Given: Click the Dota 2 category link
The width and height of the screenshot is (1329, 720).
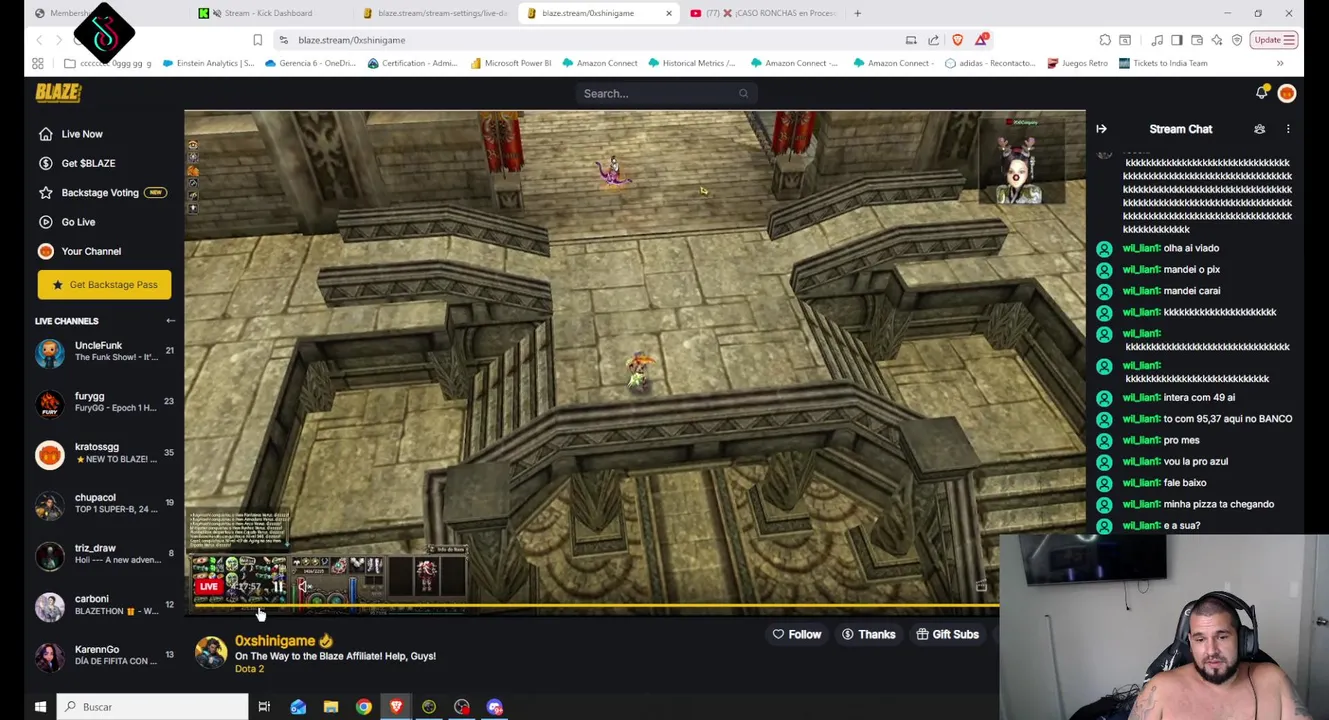Looking at the screenshot, I should 249,669.
